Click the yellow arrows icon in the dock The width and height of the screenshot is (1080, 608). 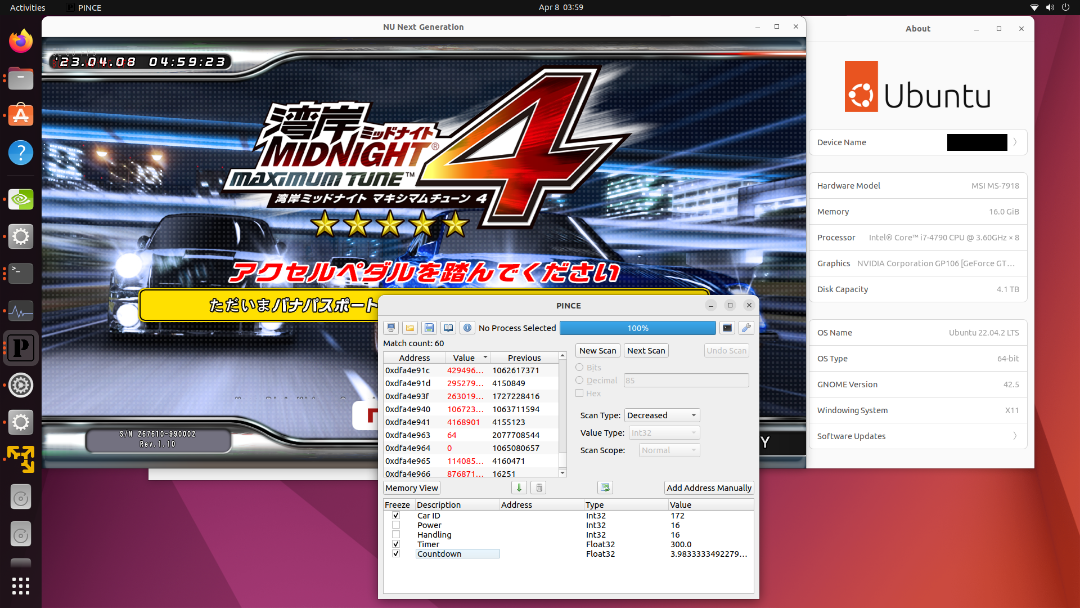tap(21, 459)
